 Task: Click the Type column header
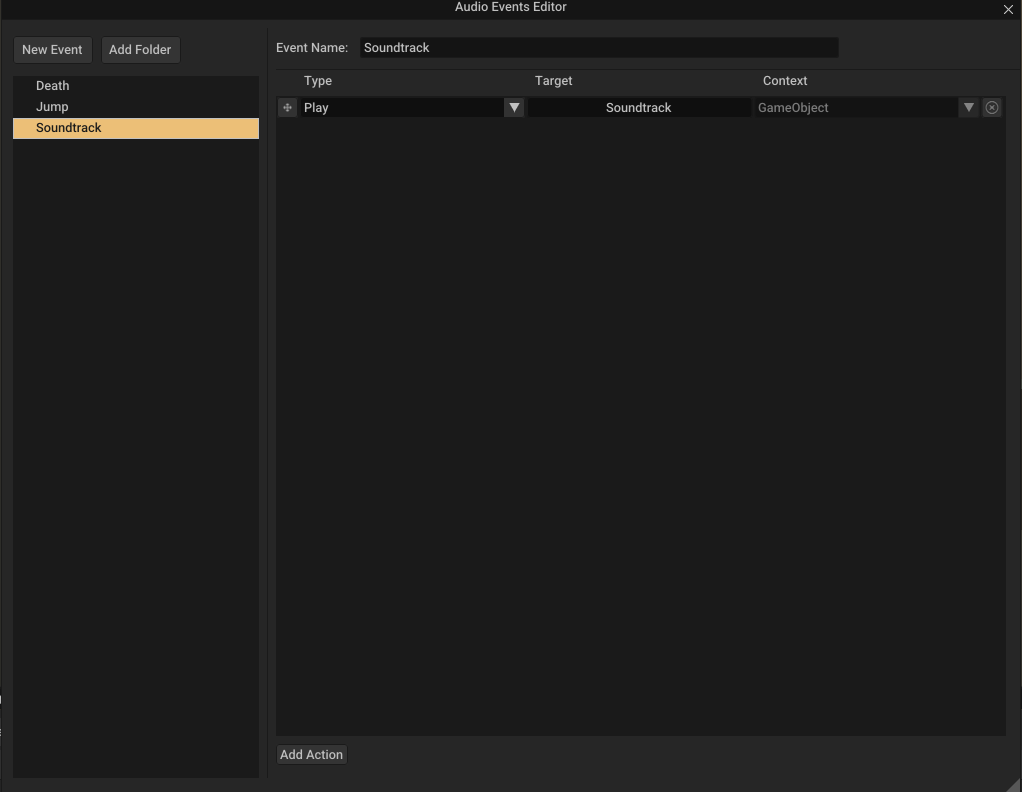318,81
